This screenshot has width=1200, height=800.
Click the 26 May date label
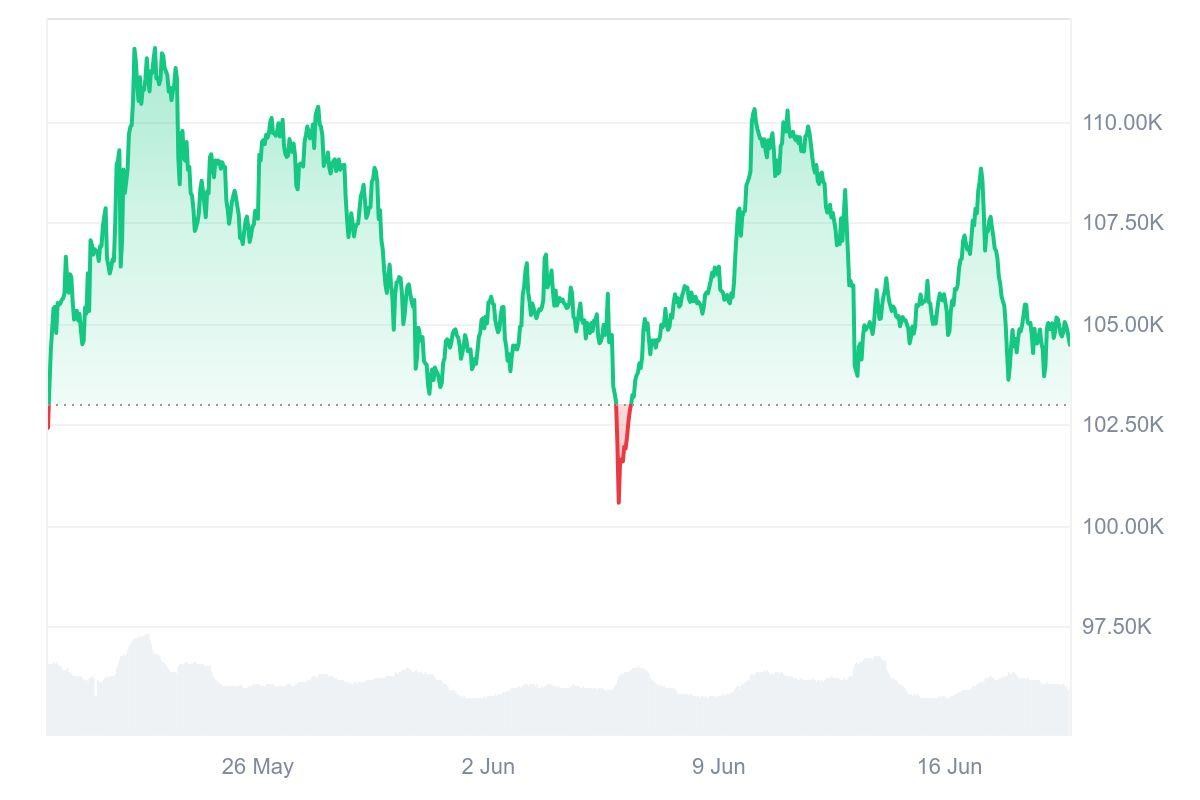click(257, 767)
